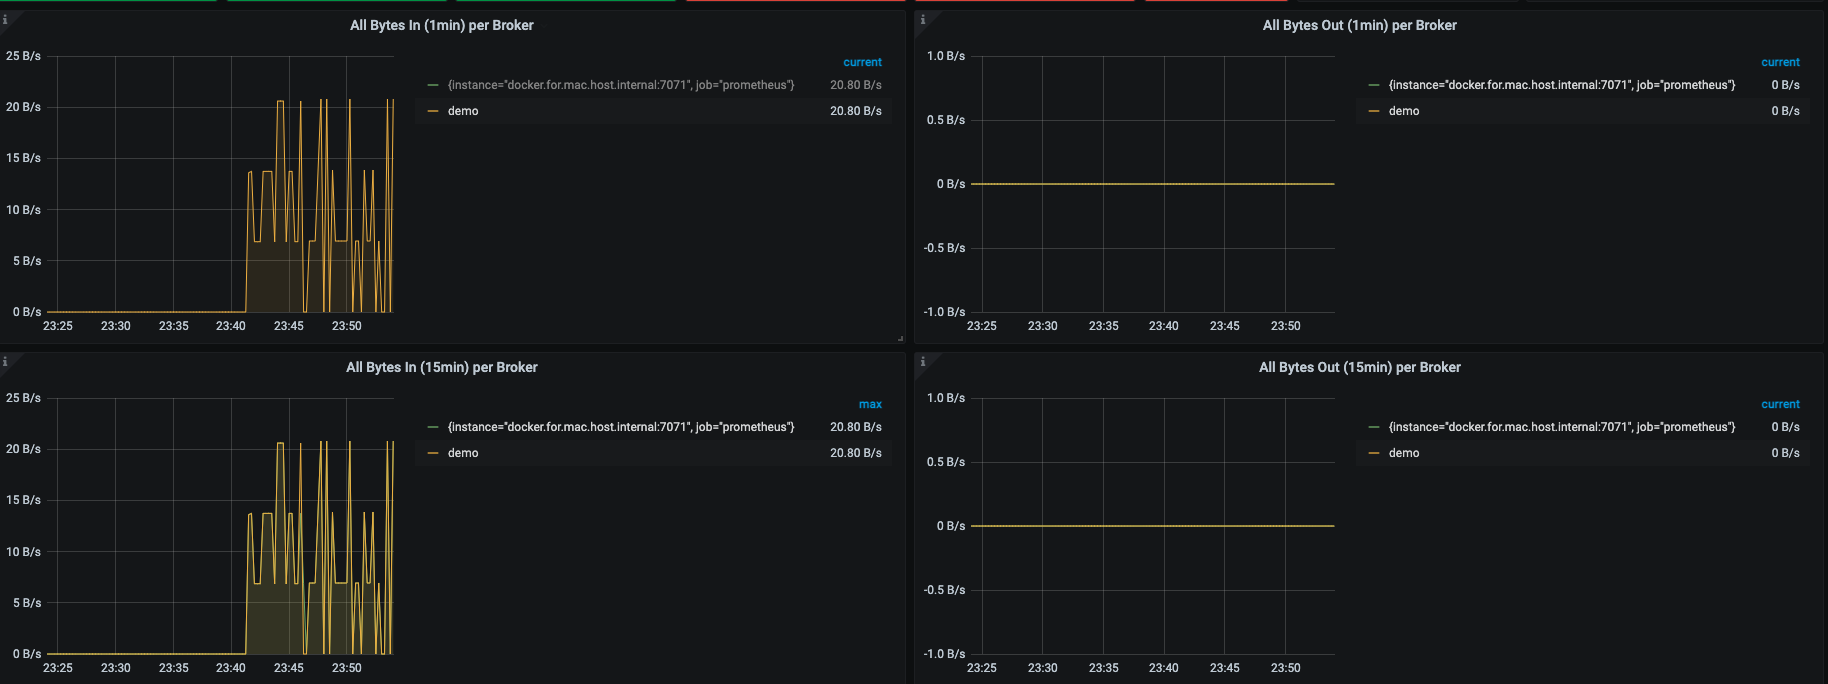Click info icon on All Bytes In (1min) panel
The width and height of the screenshot is (1828, 684).
(5, 19)
